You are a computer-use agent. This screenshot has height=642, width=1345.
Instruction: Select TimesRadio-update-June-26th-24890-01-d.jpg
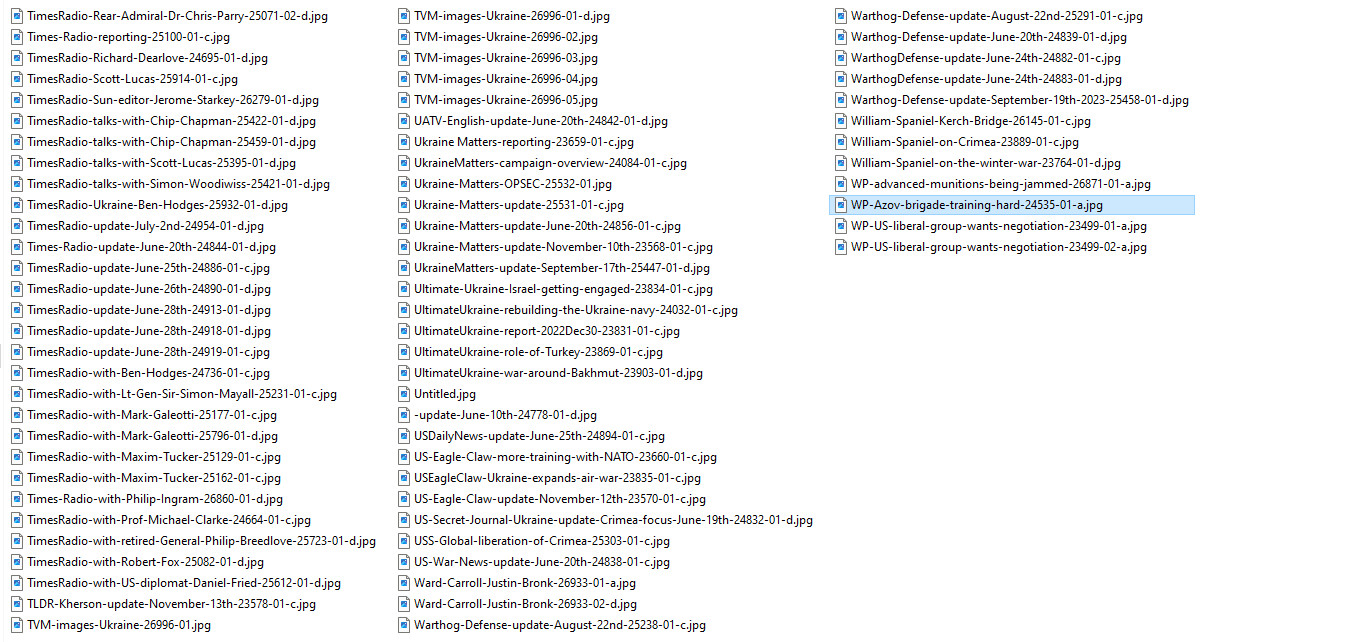click(x=149, y=289)
